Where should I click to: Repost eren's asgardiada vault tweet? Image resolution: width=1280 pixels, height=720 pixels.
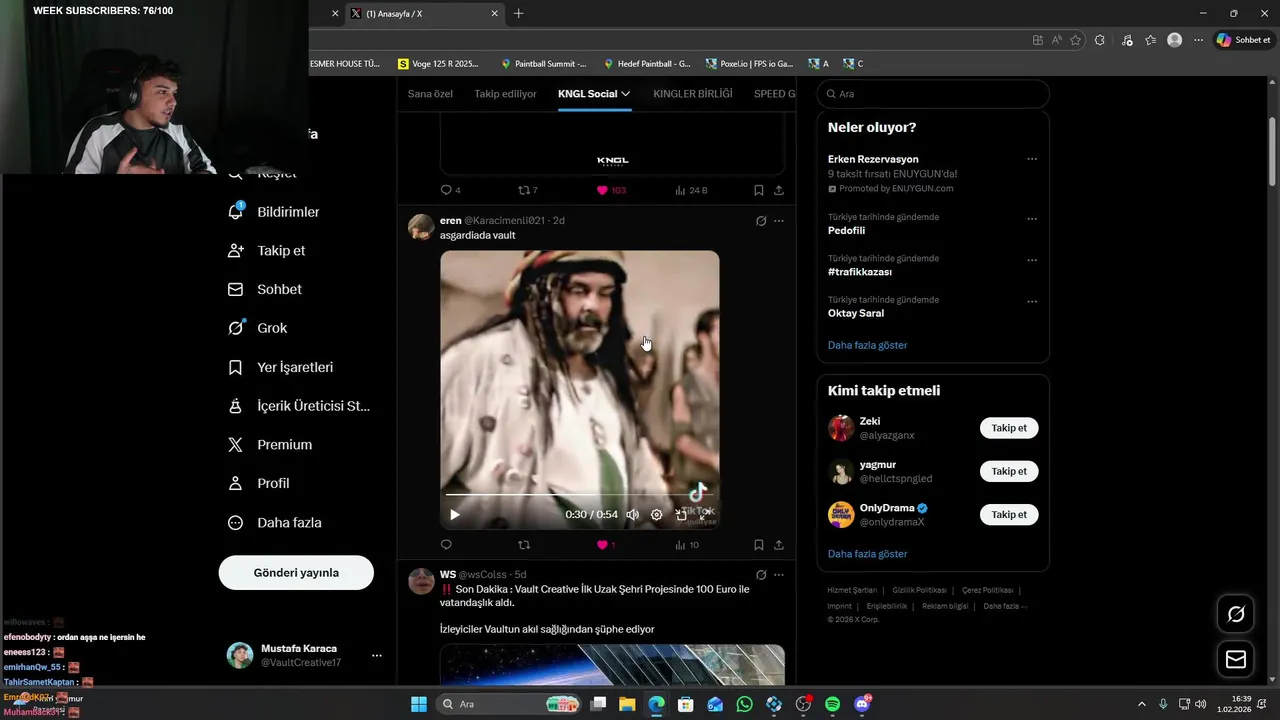(523, 545)
